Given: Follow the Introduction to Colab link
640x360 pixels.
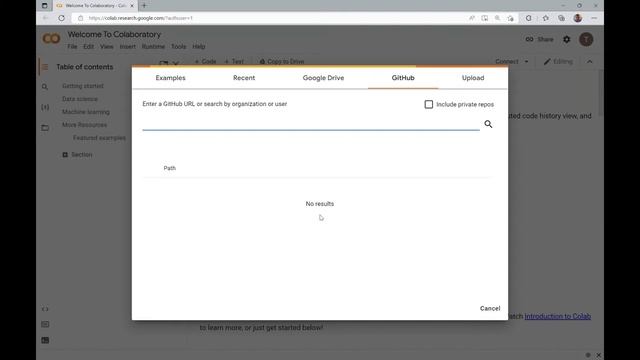Looking at the screenshot, I should [558, 316].
